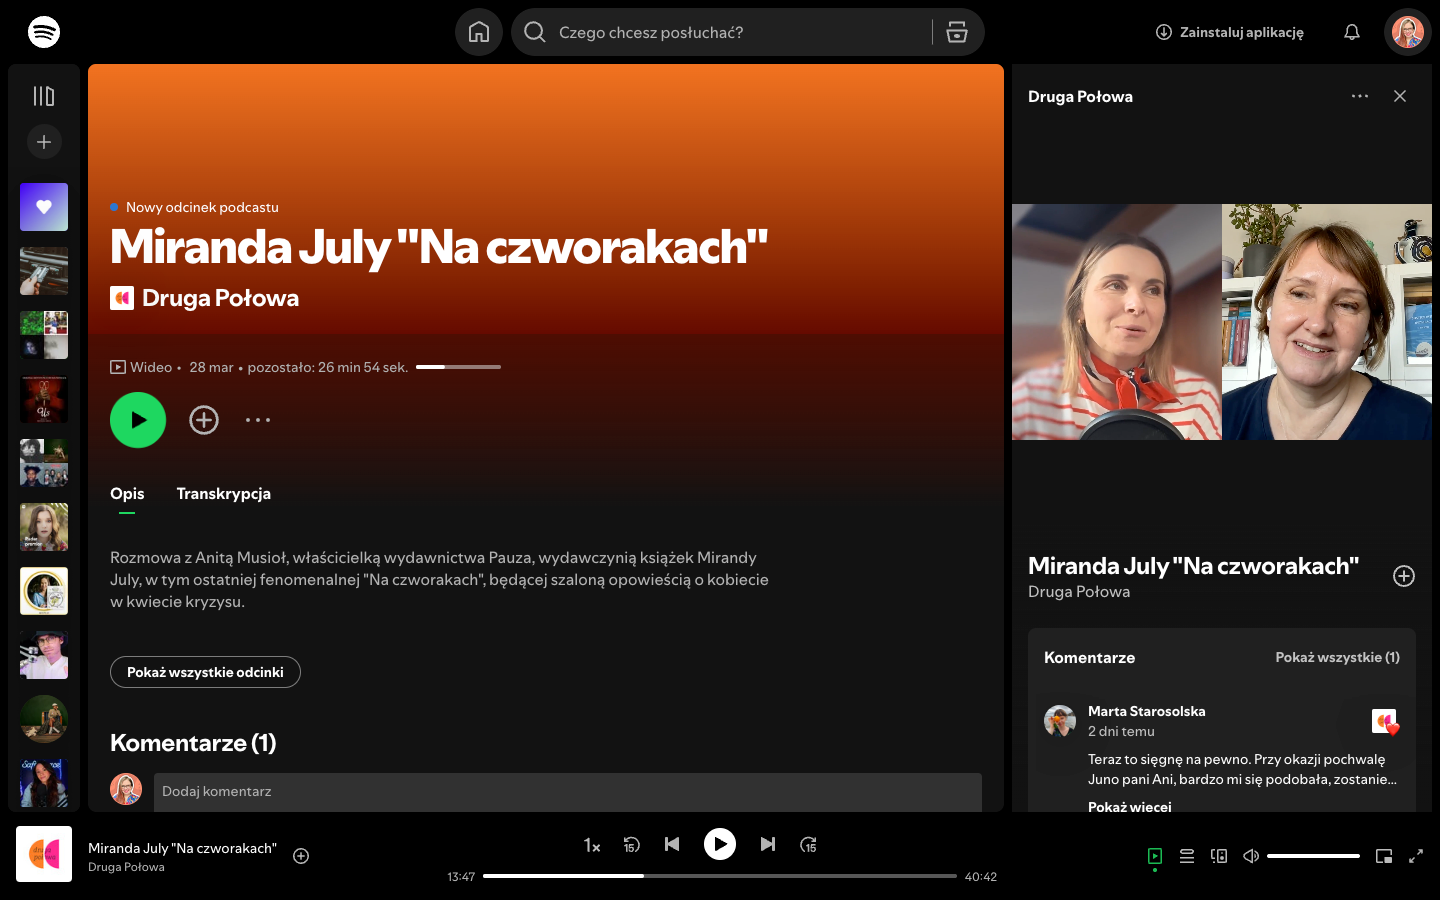The height and width of the screenshot is (900, 1440).
Task: Click the reaction icon on Marta's comment
Action: point(1385,721)
